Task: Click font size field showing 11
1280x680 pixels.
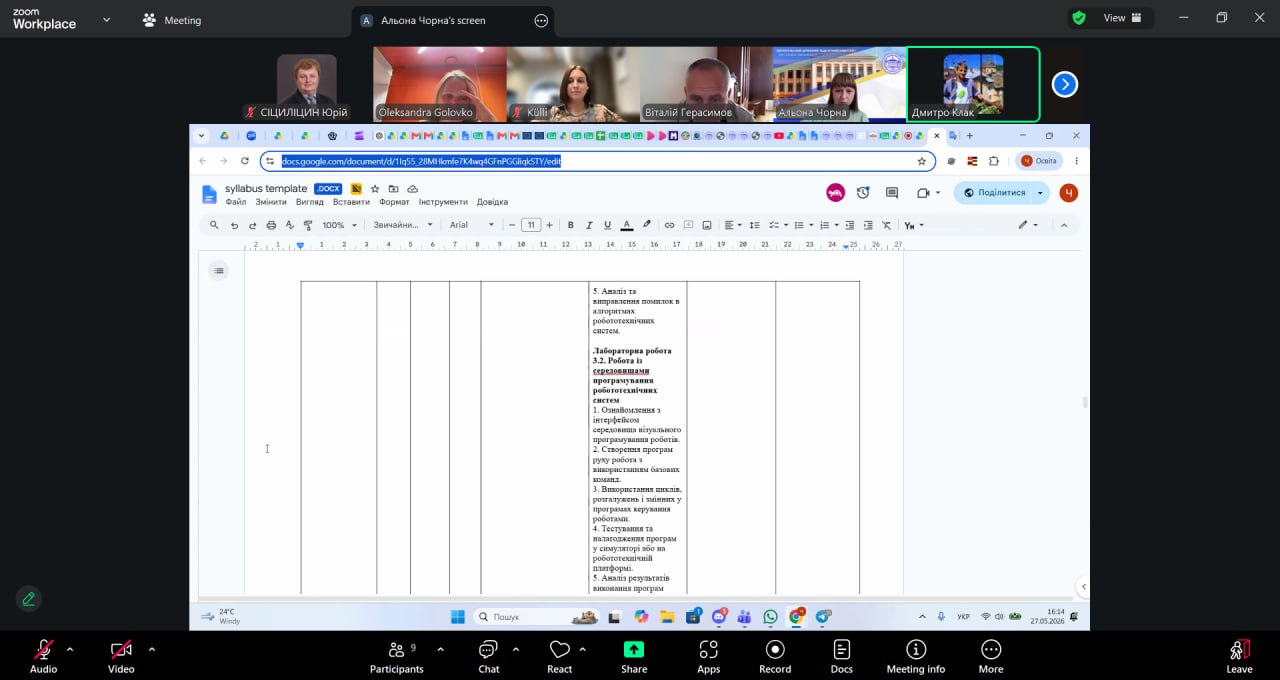Action: tap(531, 225)
